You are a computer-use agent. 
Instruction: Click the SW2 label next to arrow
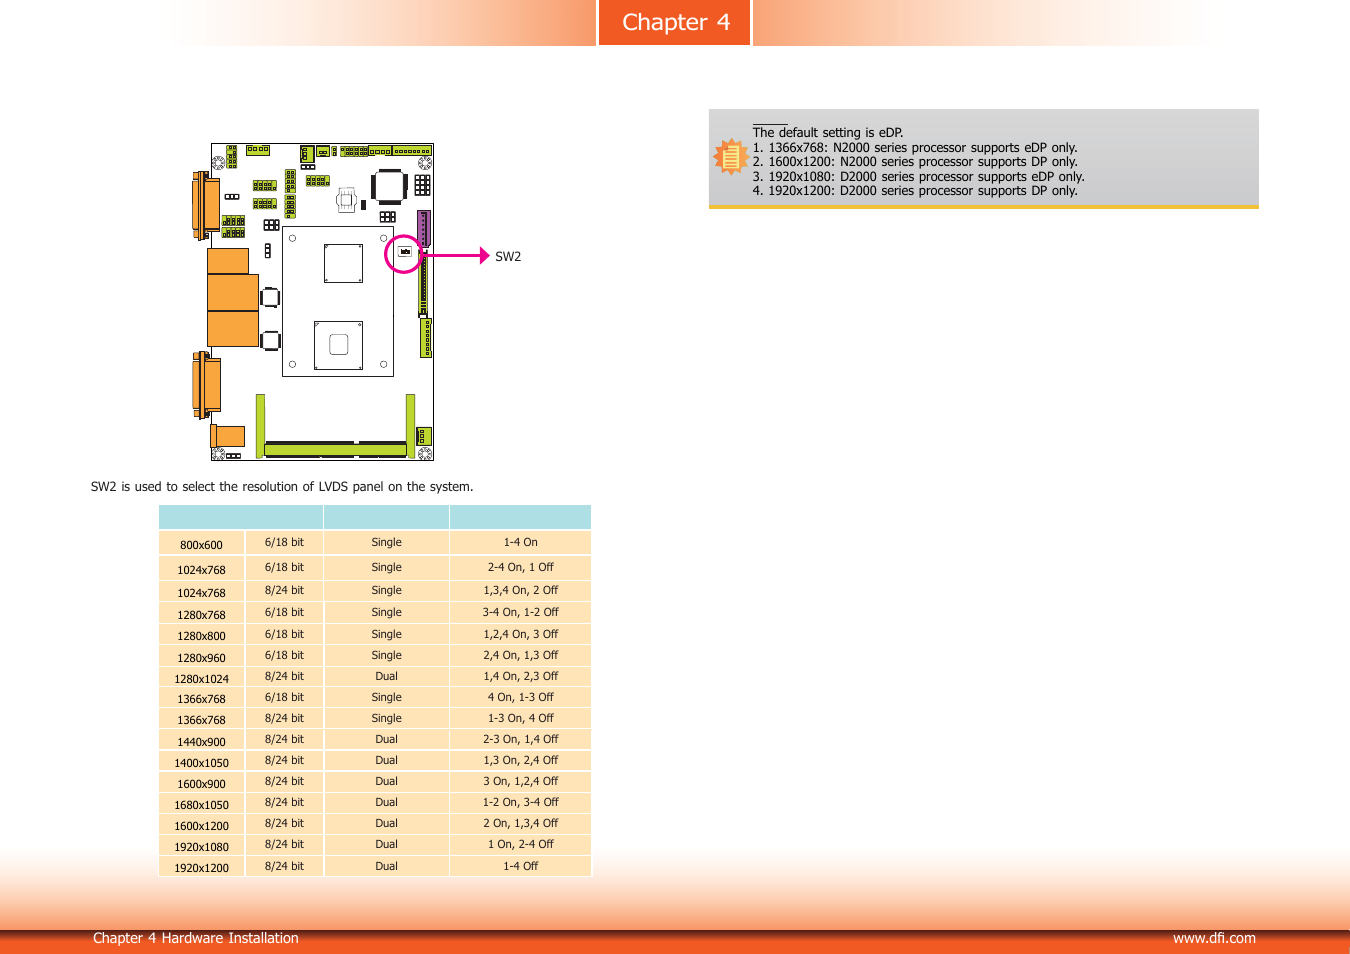(x=508, y=257)
